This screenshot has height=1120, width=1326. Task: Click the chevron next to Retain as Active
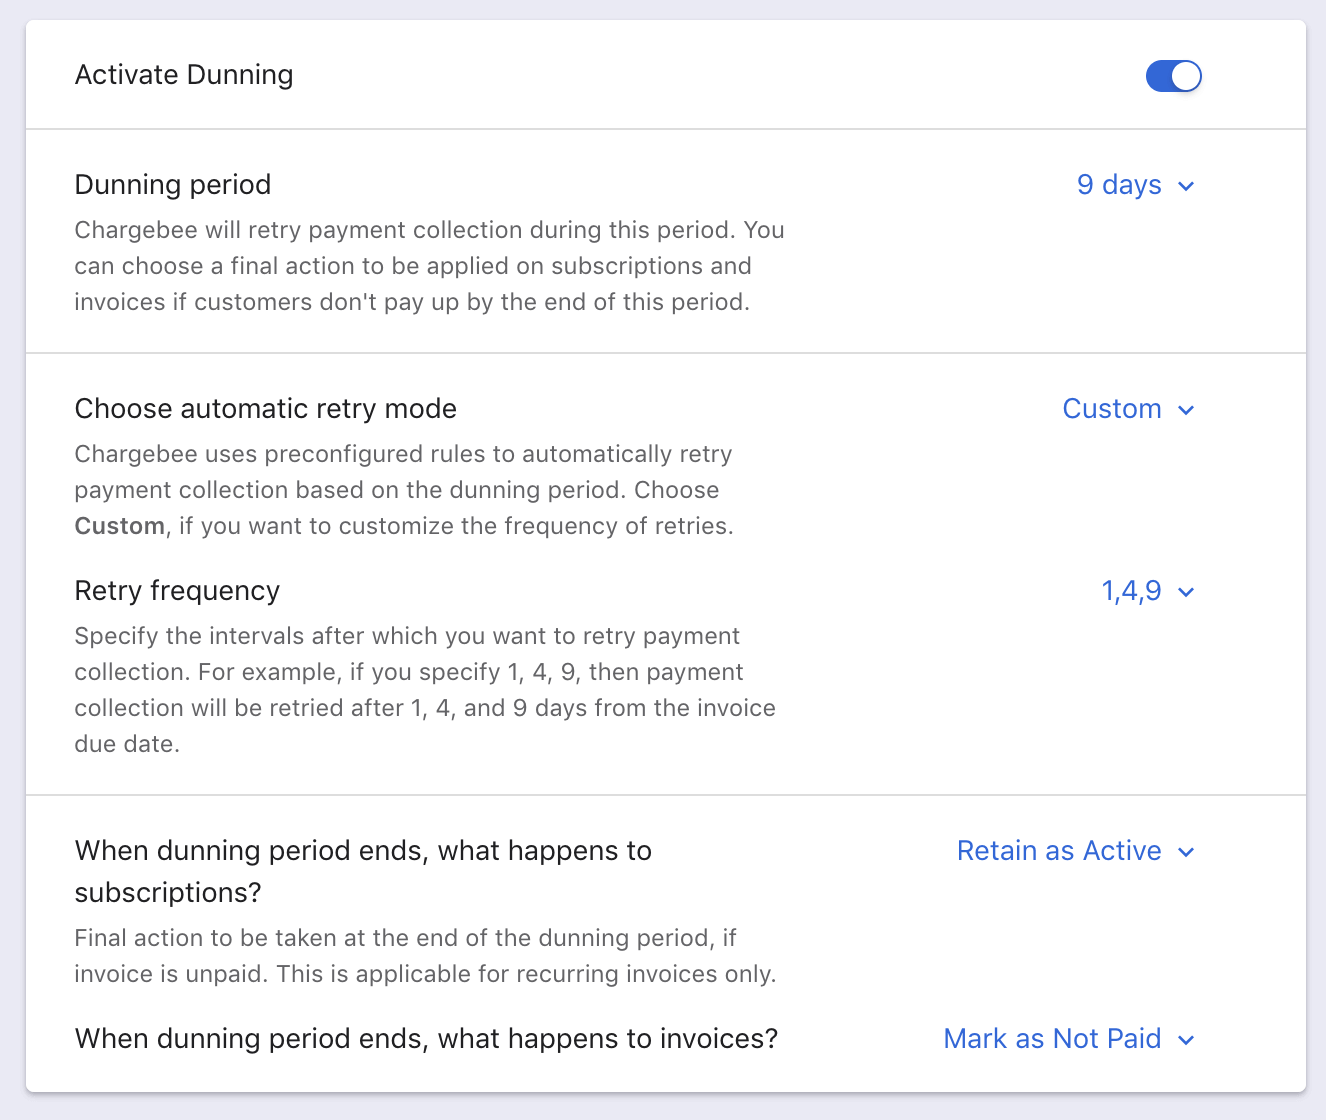[x=1187, y=852]
